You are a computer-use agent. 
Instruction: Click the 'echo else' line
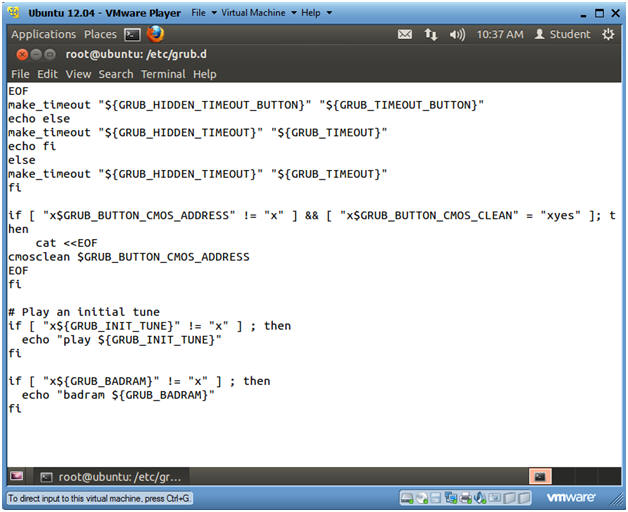point(39,119)
